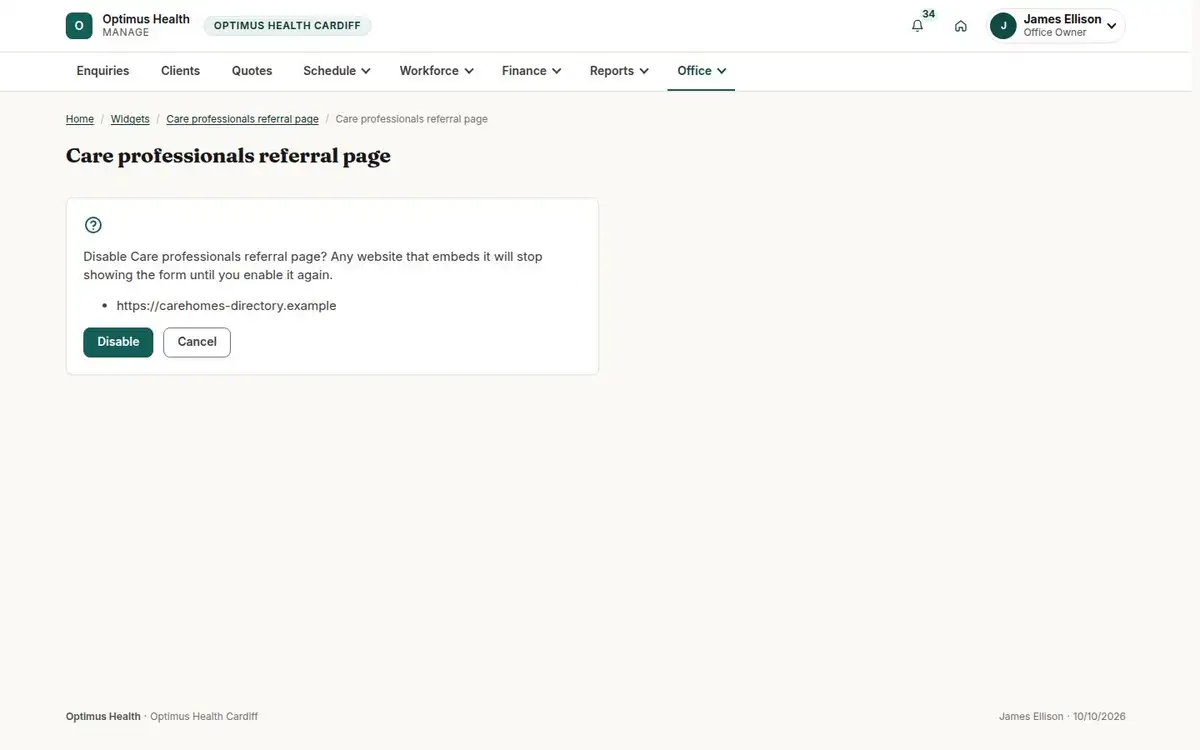Click the home icon in header

click(x=961, y=26)
